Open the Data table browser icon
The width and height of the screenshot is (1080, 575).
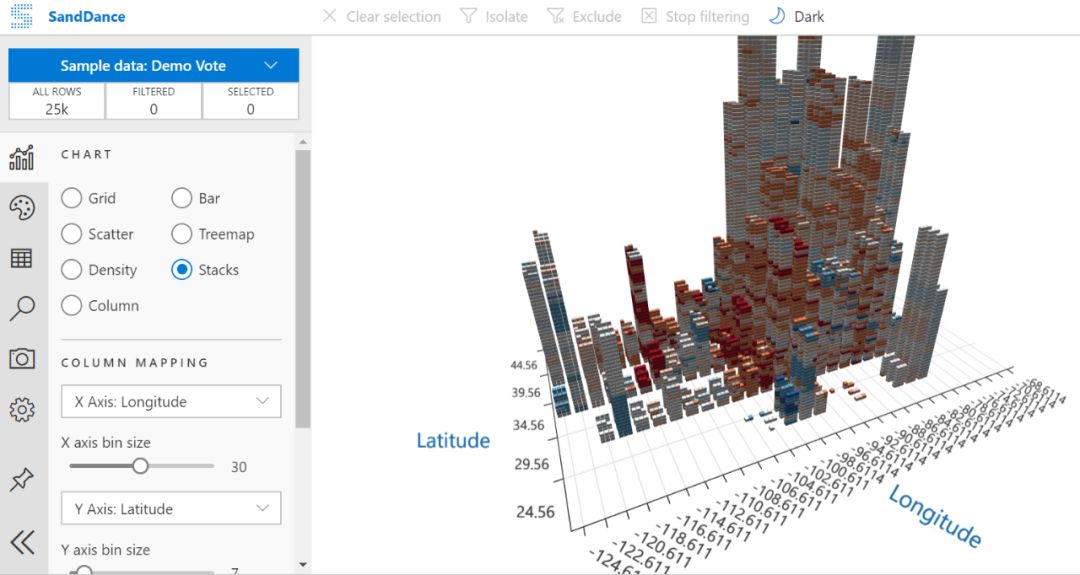click(22, 258)
